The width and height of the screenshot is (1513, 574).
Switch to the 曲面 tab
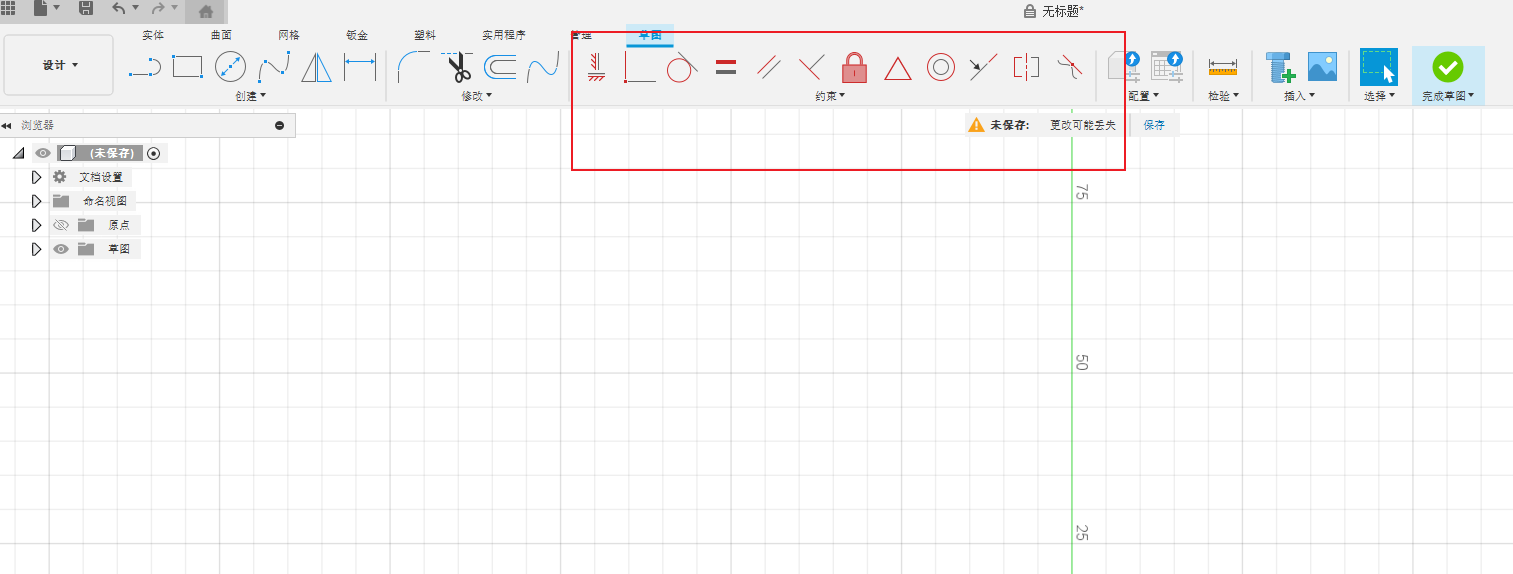[221, 35]
